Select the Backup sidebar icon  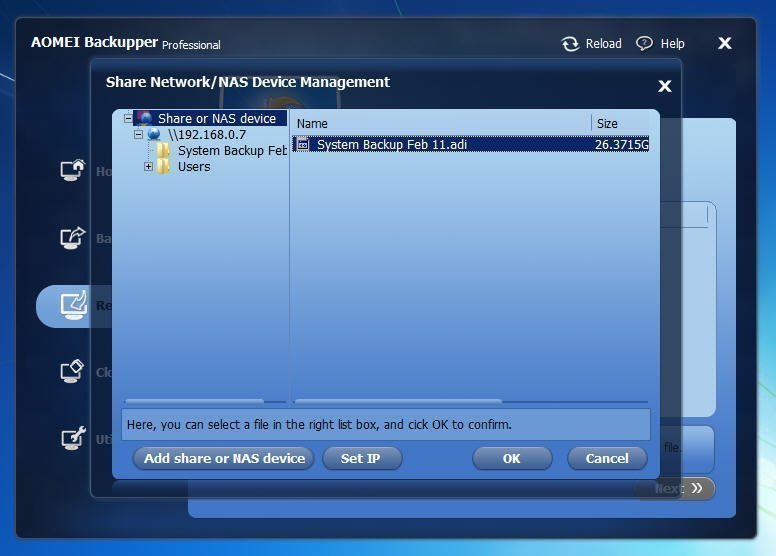point(72,238)
